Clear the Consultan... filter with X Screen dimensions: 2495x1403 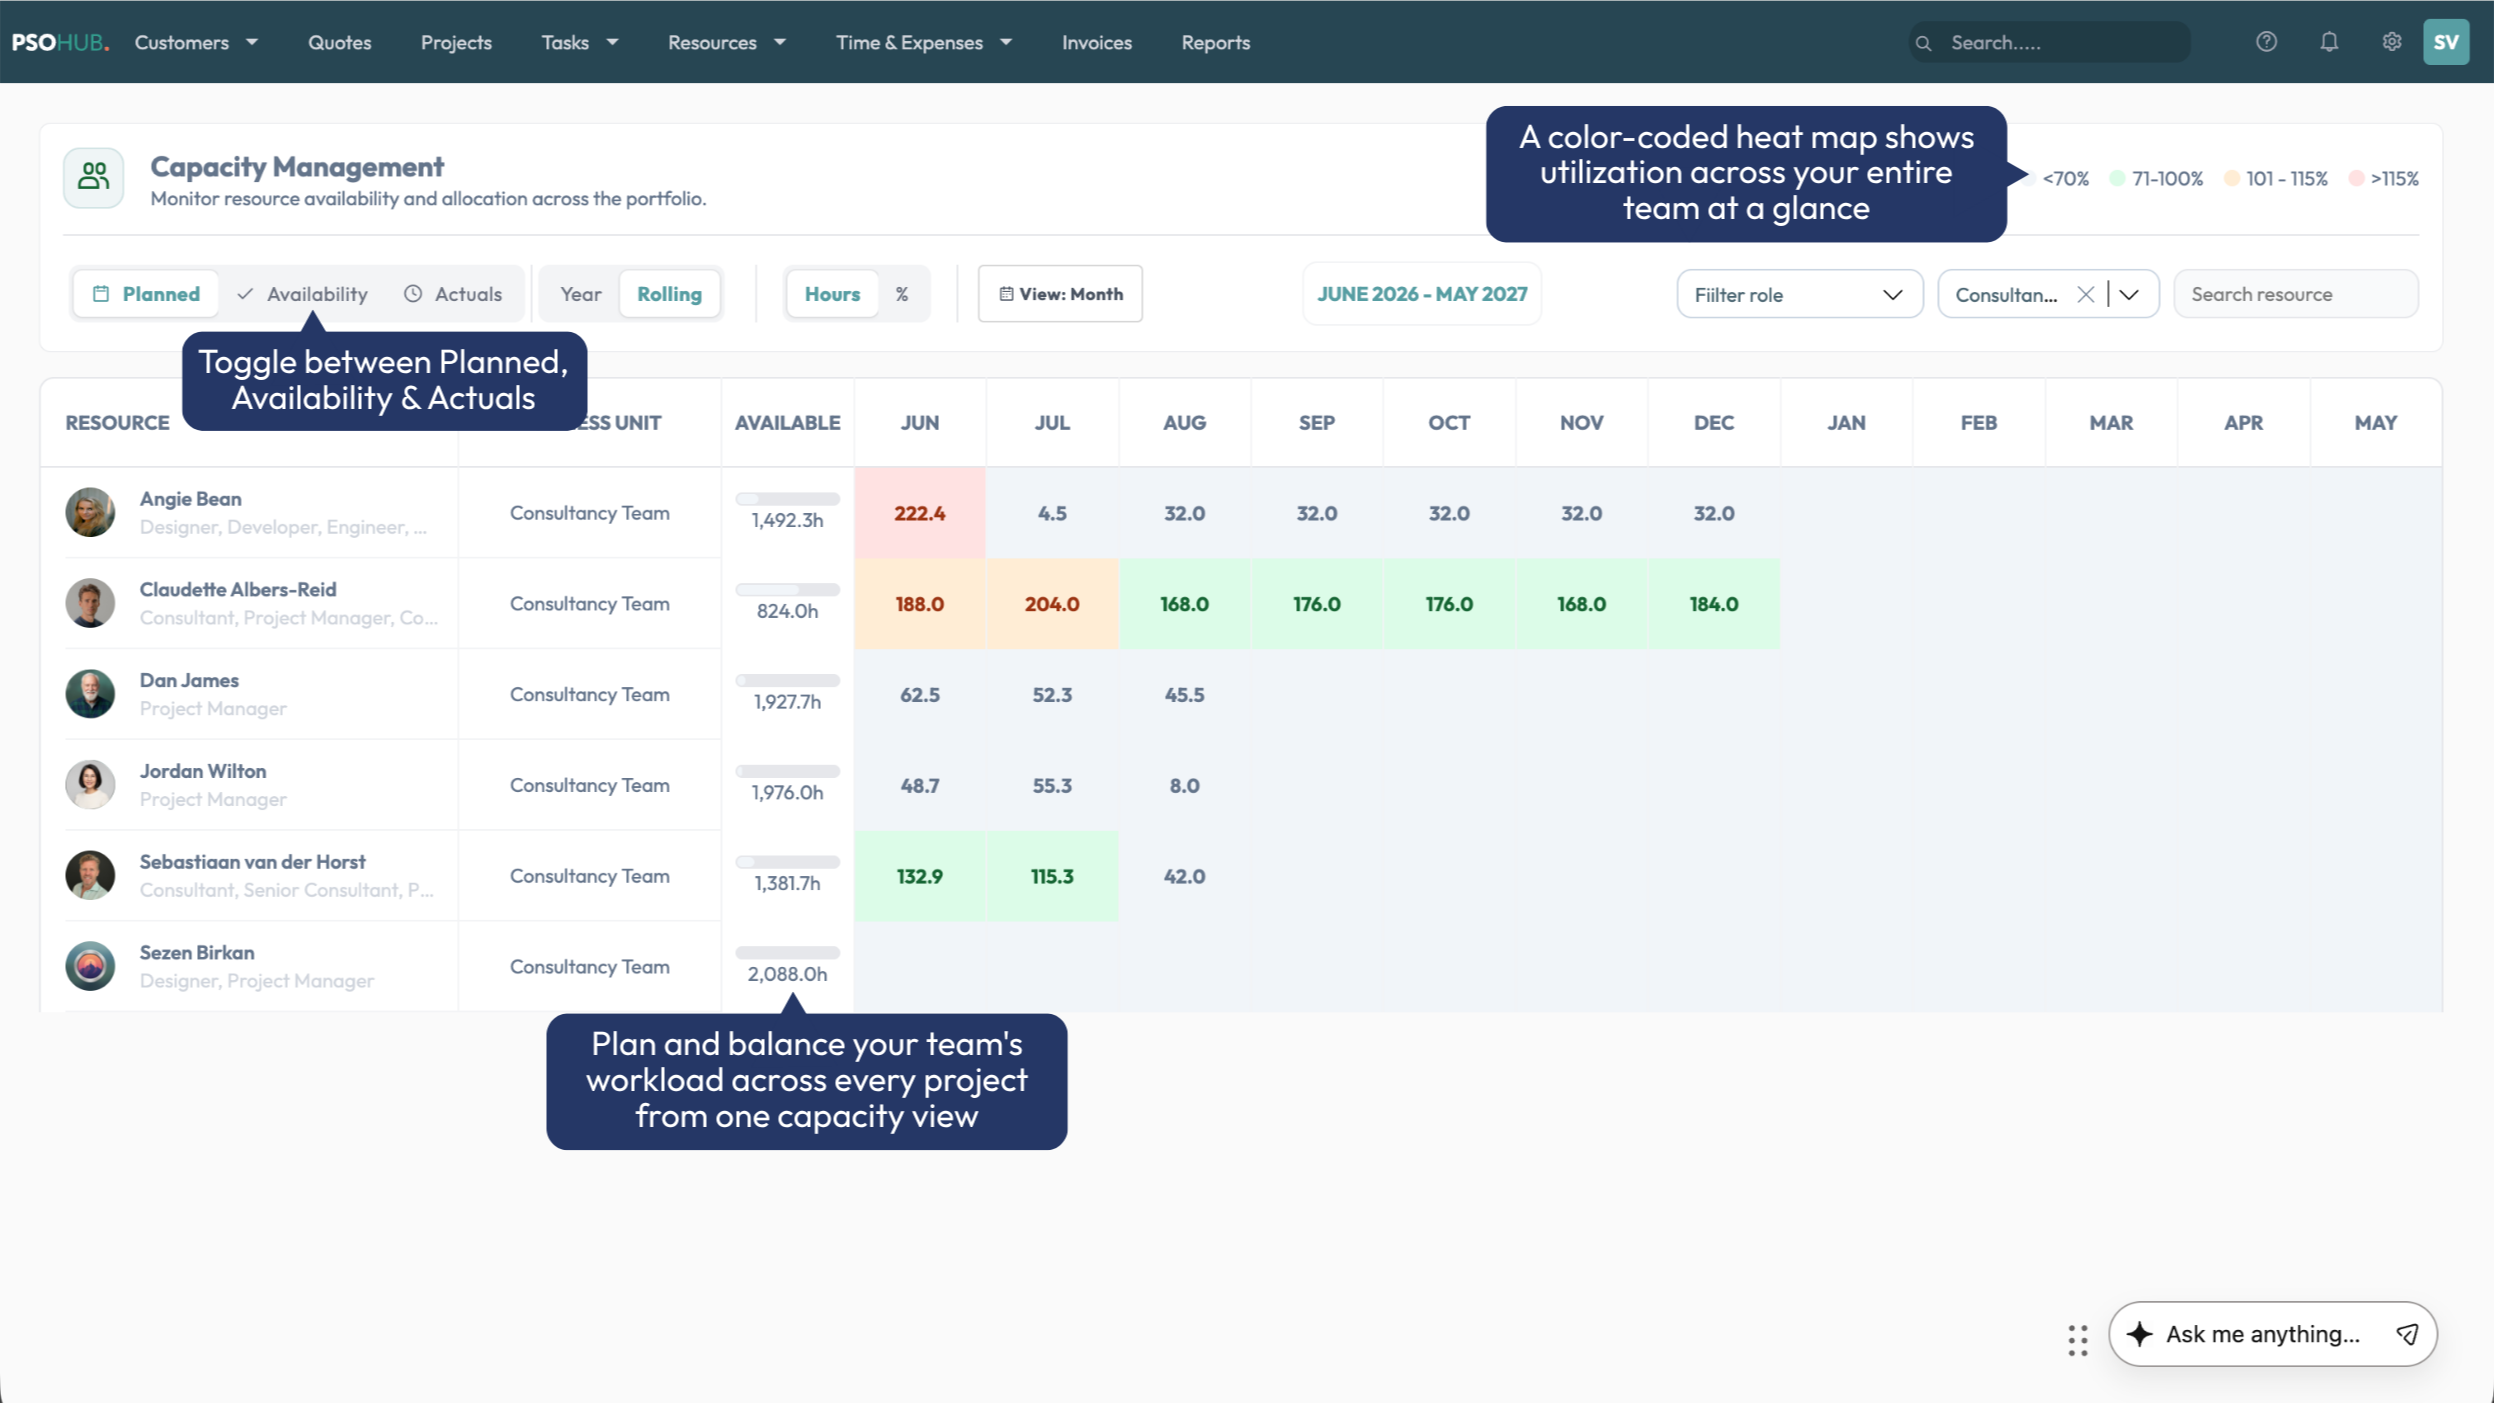pos(2085,294)
